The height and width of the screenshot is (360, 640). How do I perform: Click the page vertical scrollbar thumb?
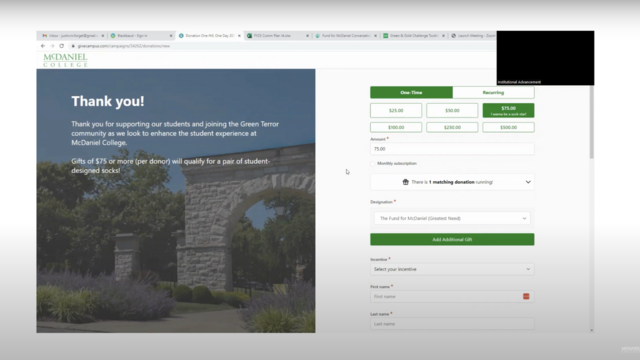tap(591, 122)
